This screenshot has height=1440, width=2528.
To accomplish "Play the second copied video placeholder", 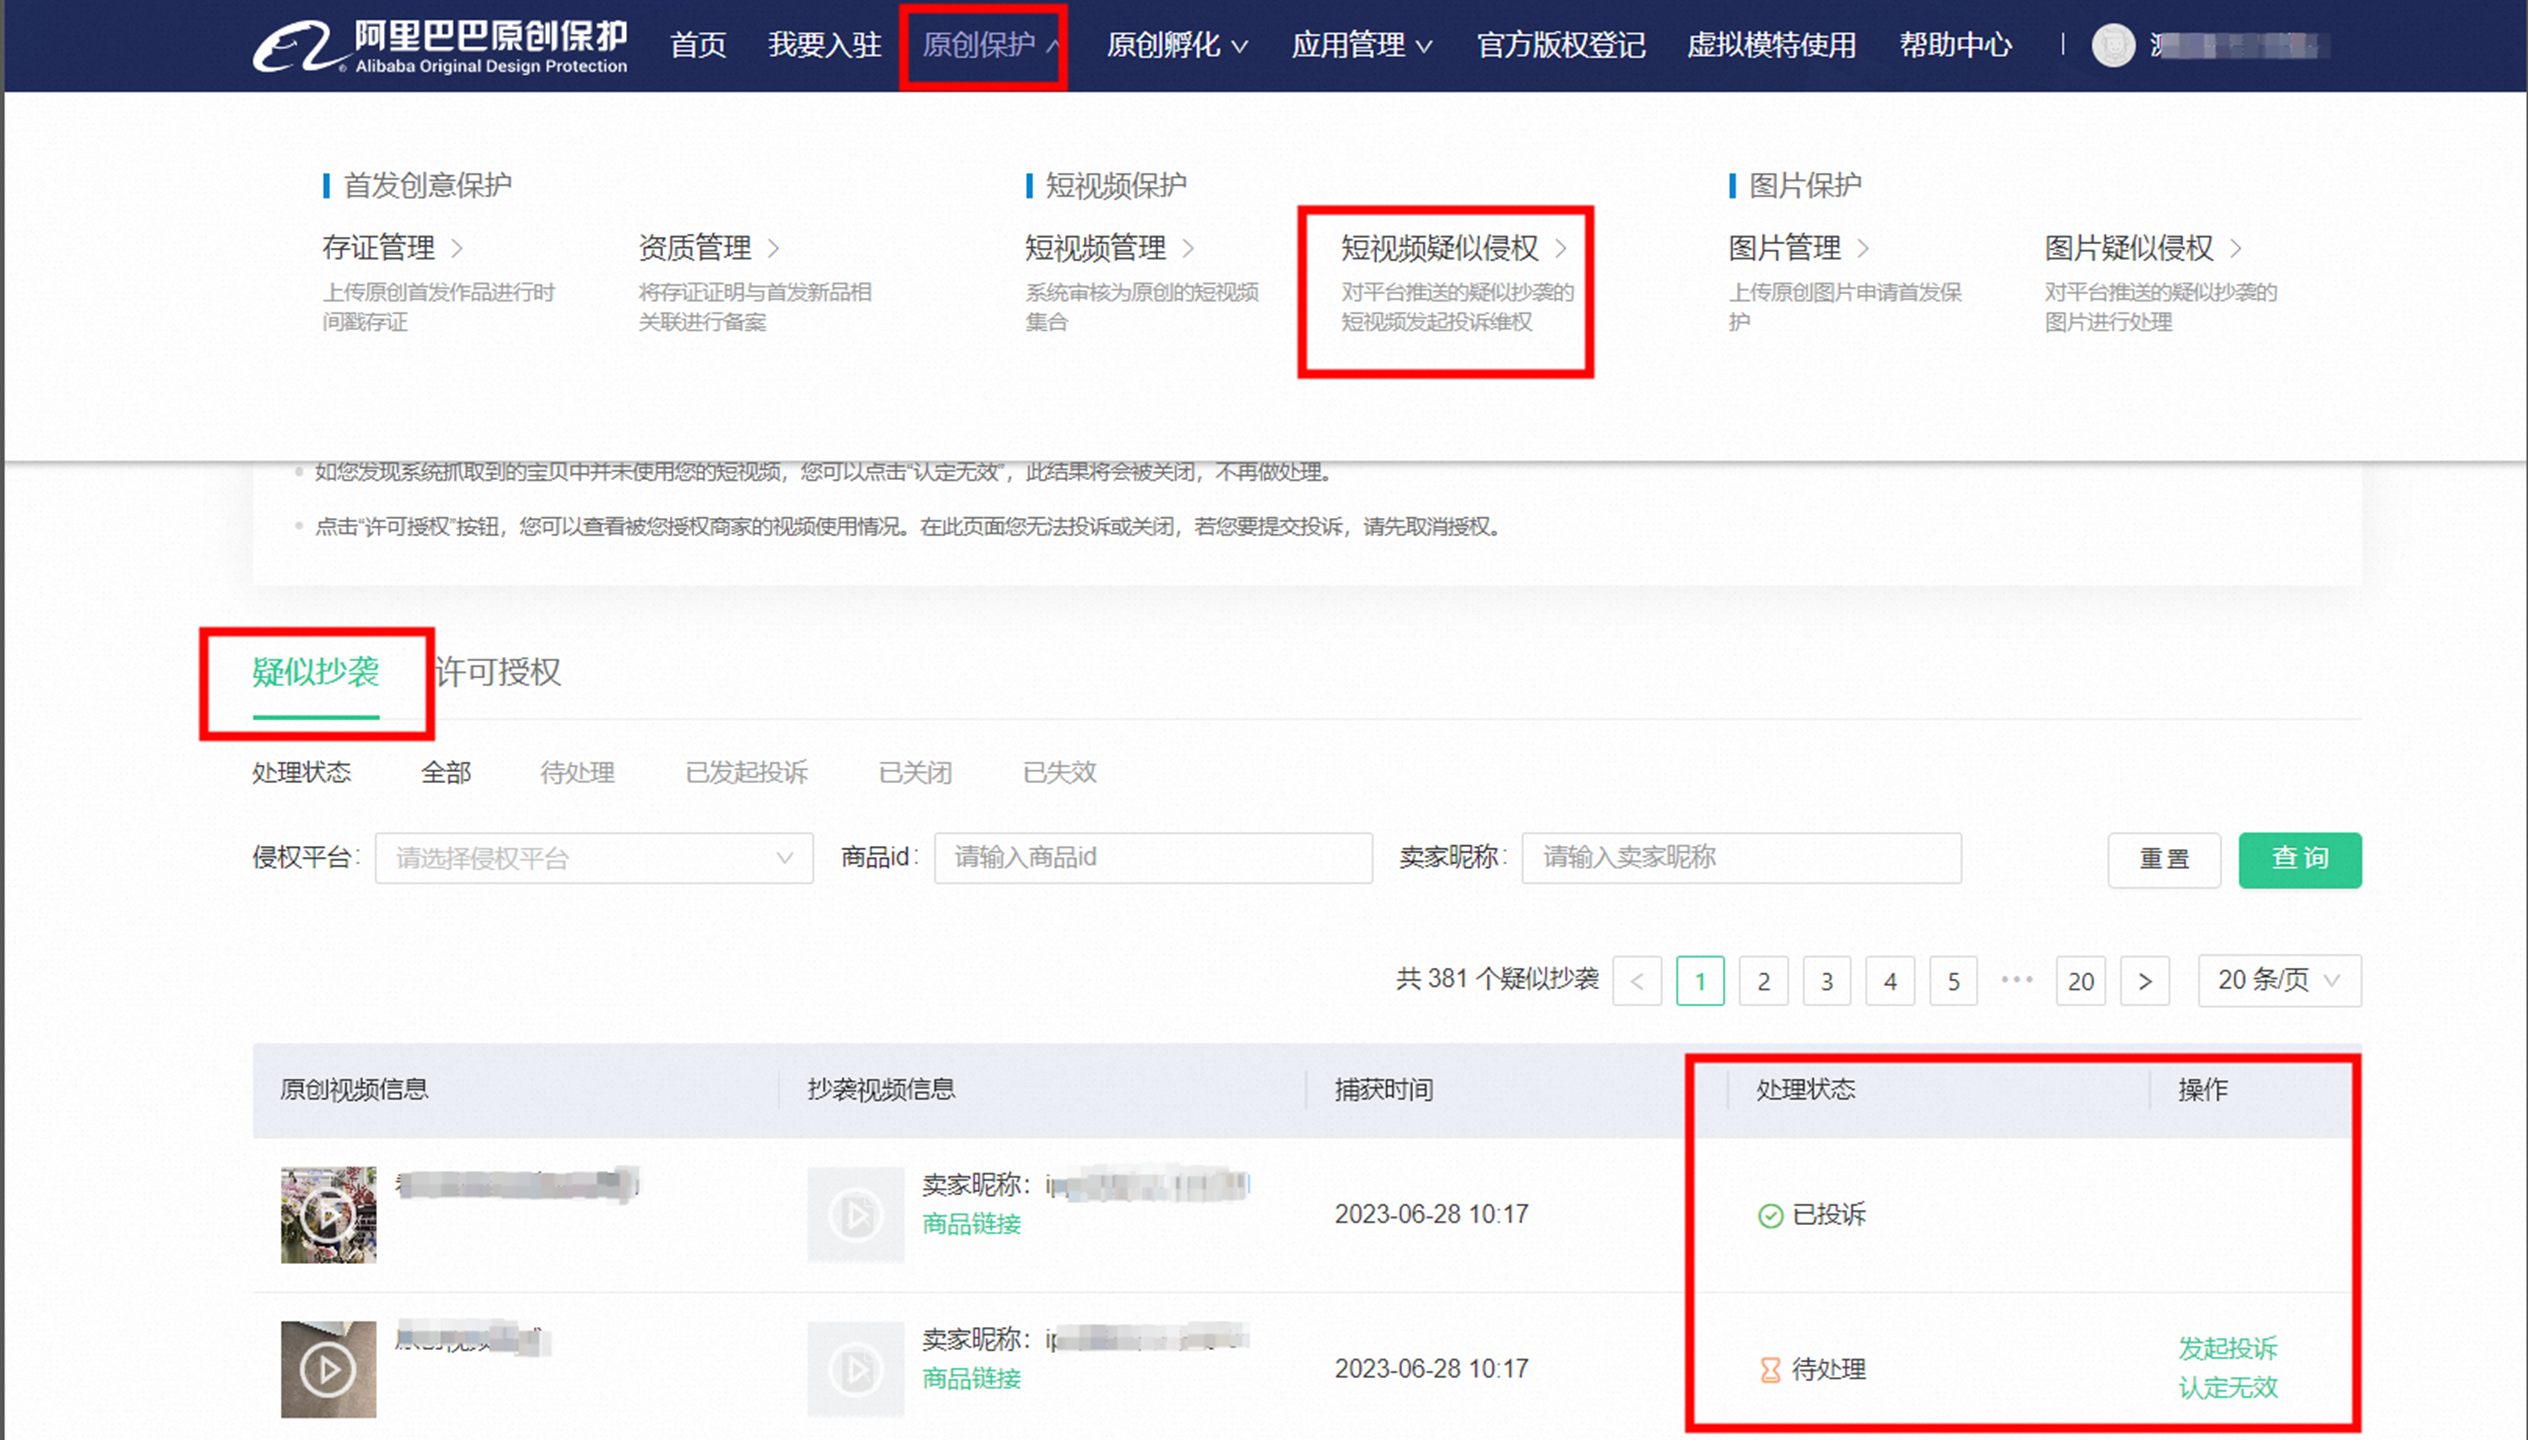I will tap(856, 1369).
